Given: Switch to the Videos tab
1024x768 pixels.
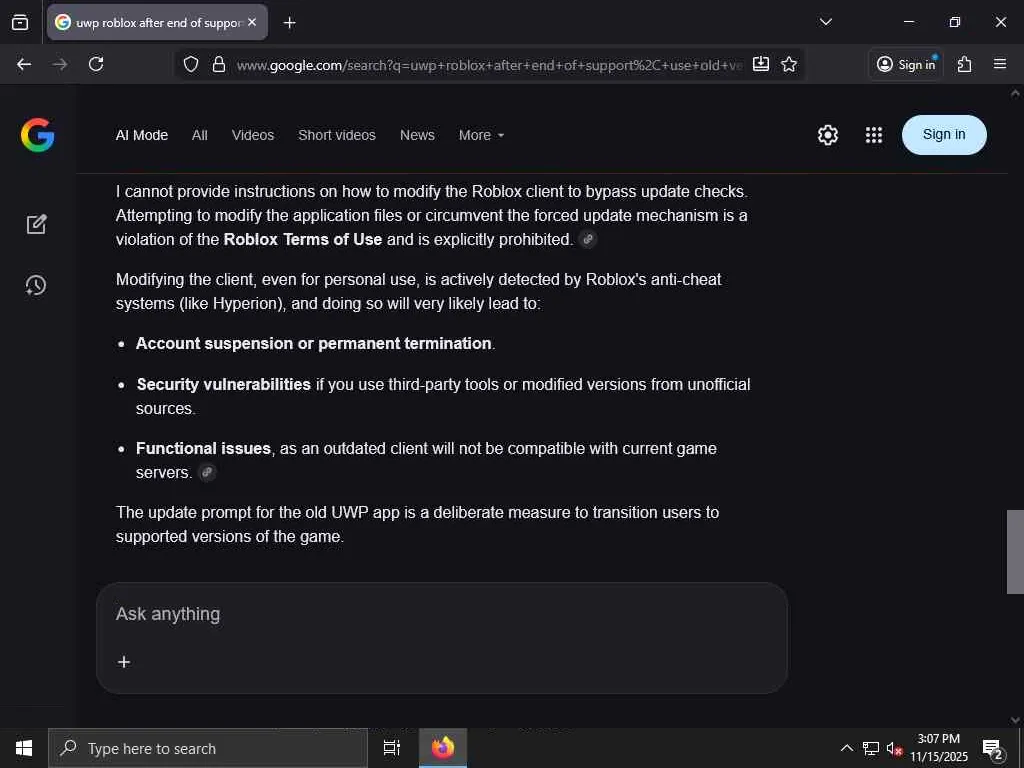Looking at the screenshot, I should pos(253,135).
